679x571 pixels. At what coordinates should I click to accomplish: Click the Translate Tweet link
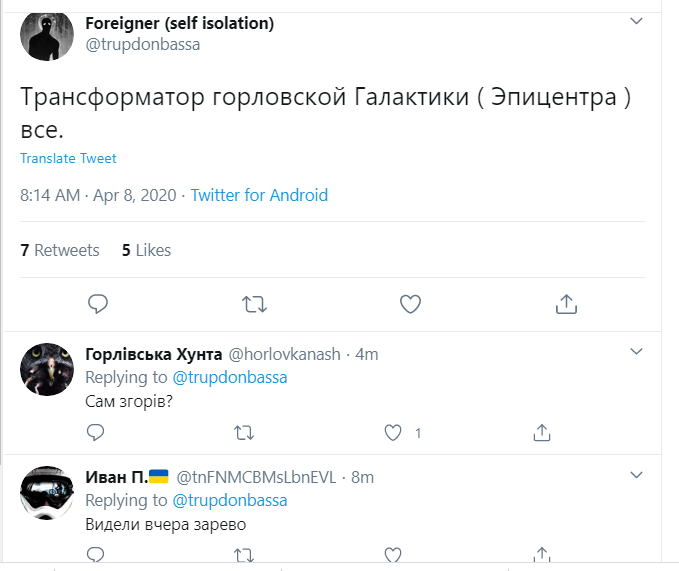68,158
